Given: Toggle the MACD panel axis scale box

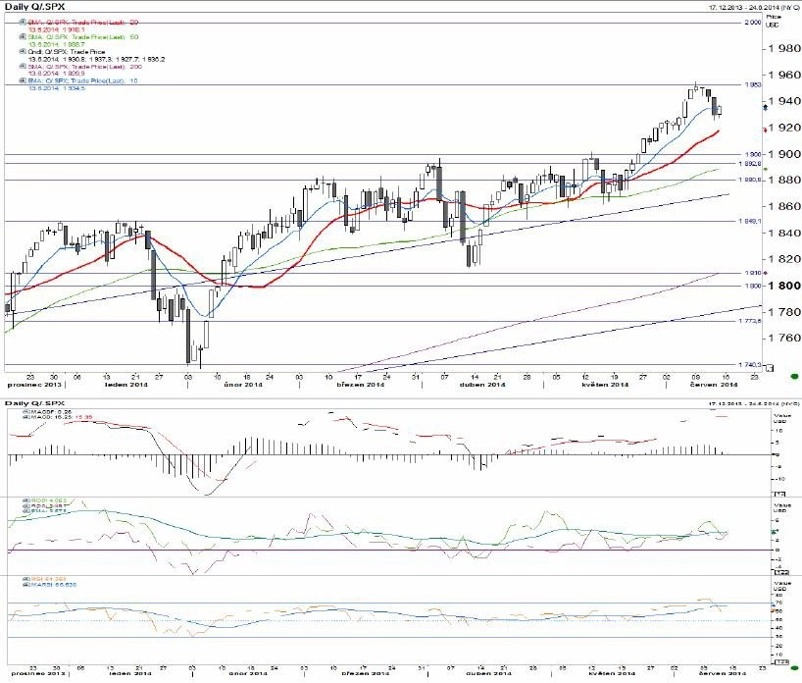Looking at the screenshot, I should pyautogui.click(x=781, y=493).
